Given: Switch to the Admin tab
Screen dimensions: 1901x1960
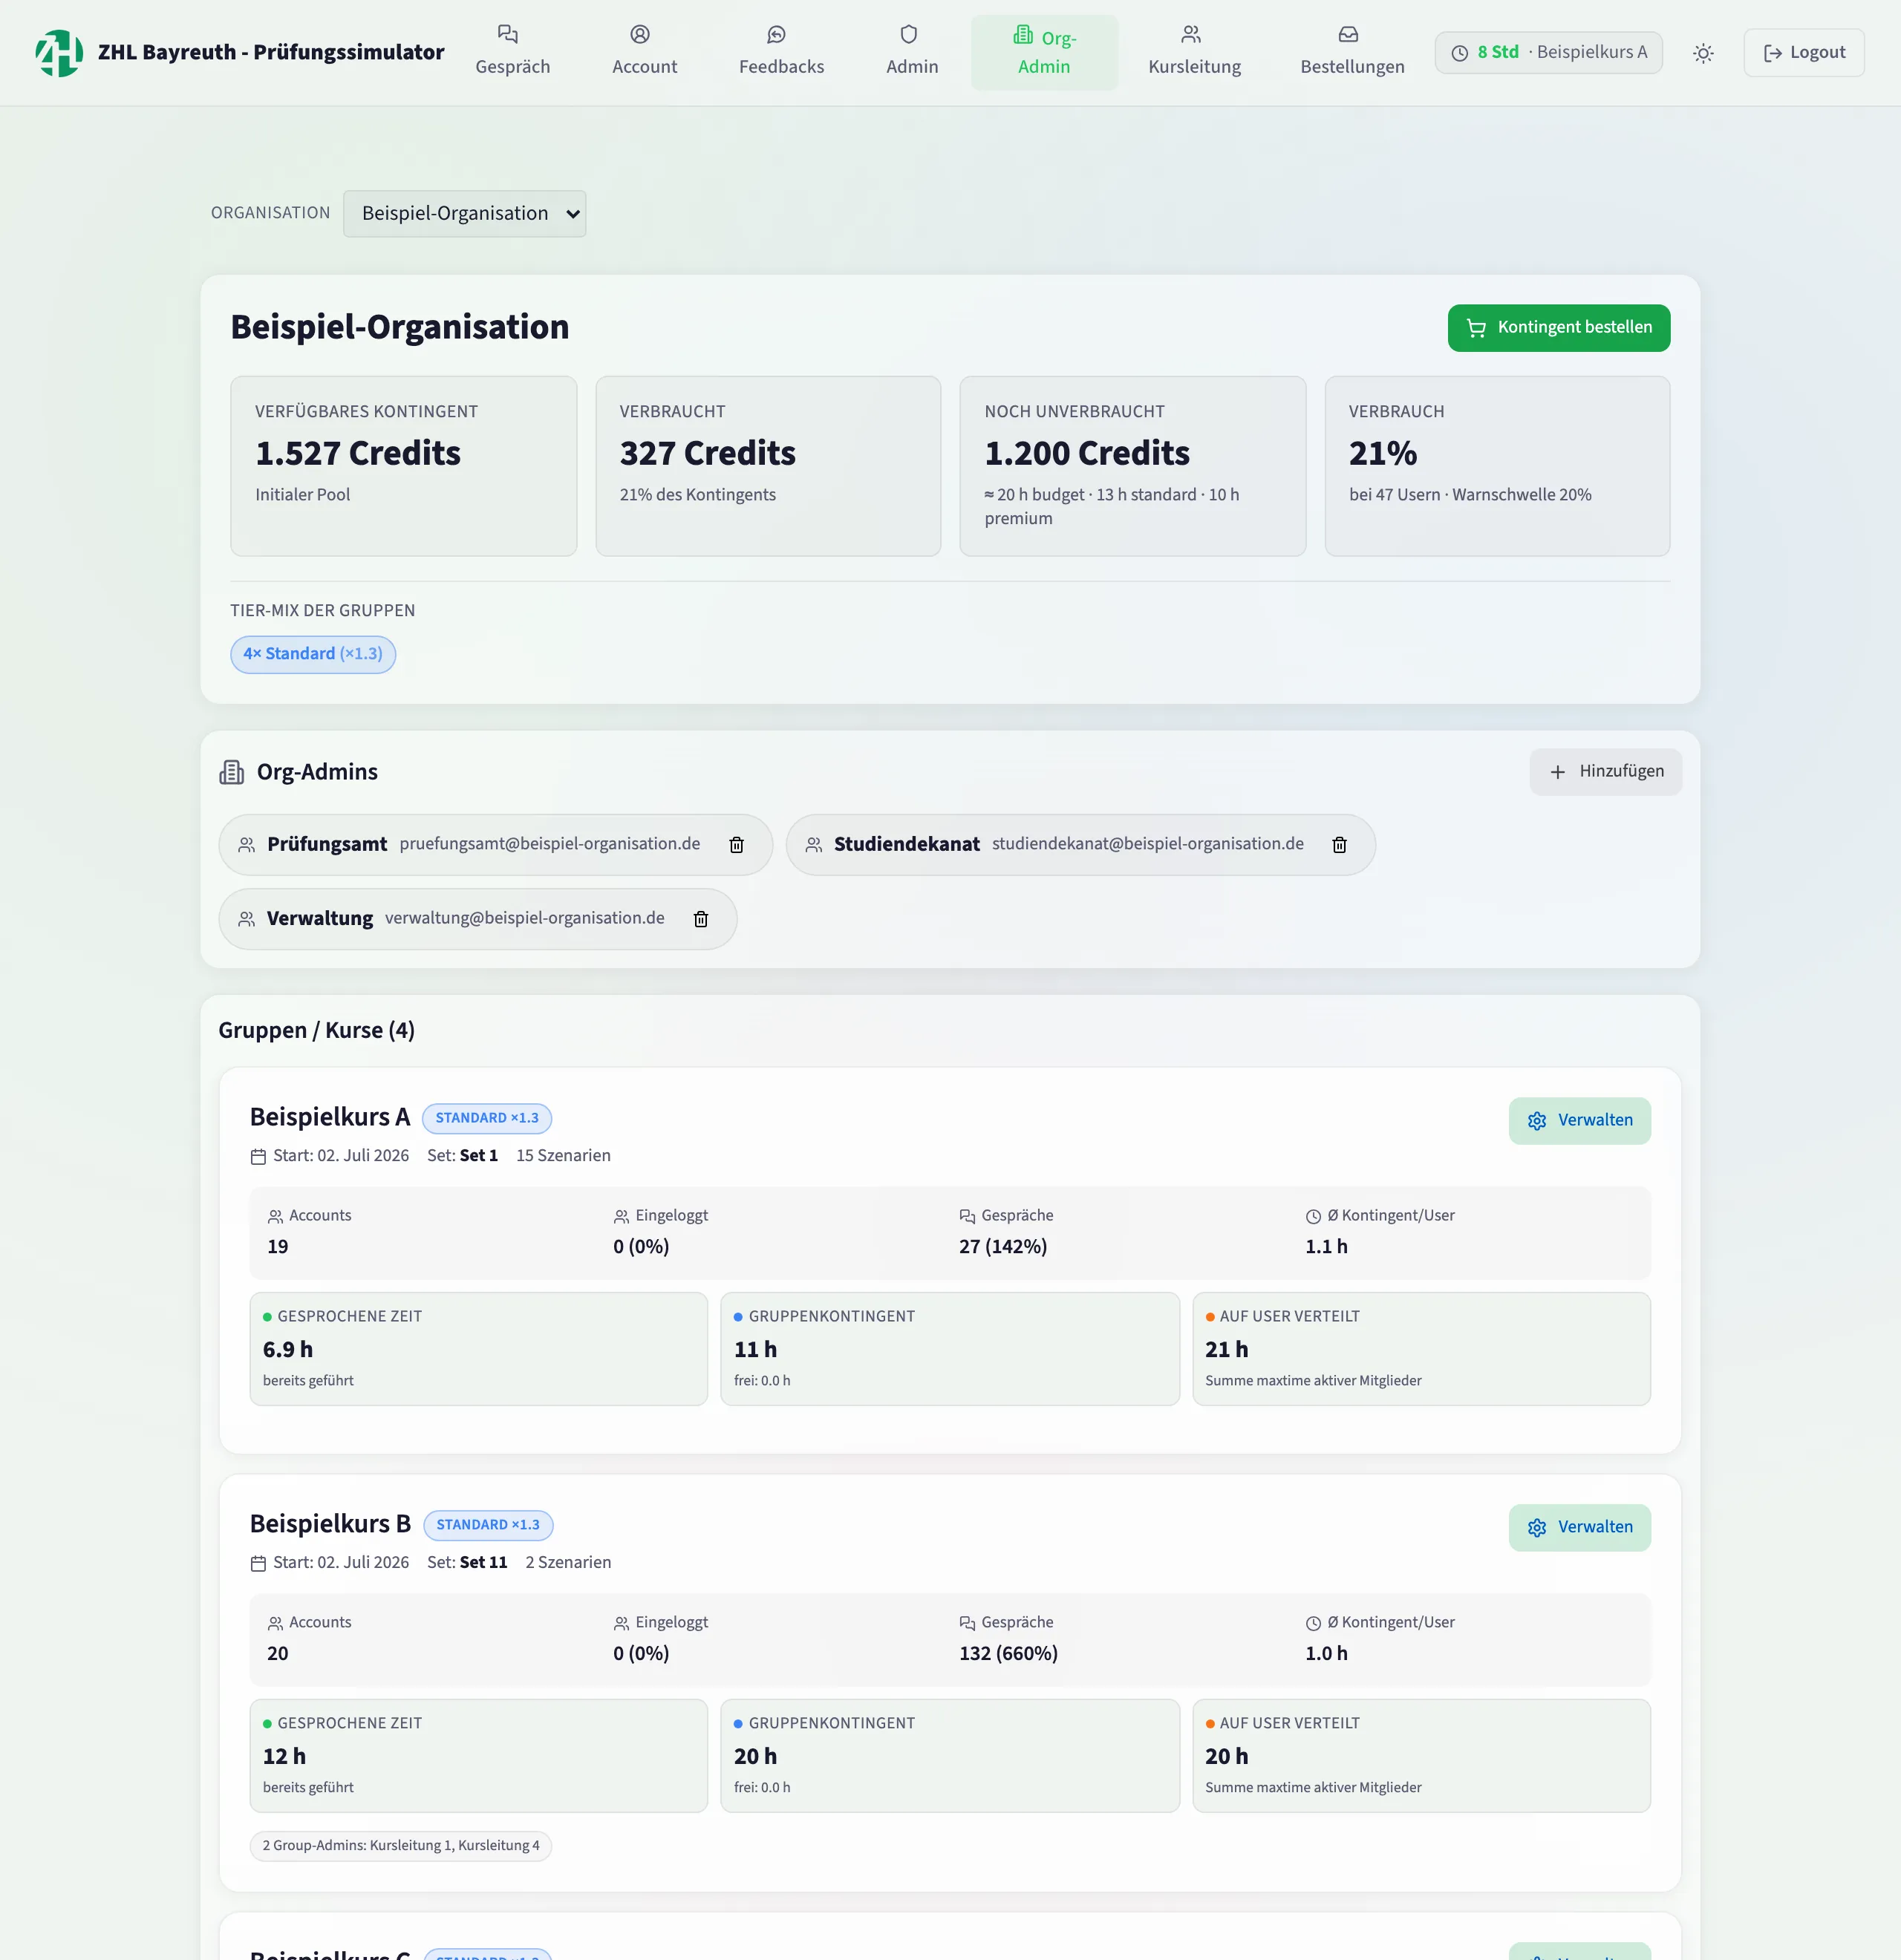Looking at the screenshot, I should (x=912, y=52).
